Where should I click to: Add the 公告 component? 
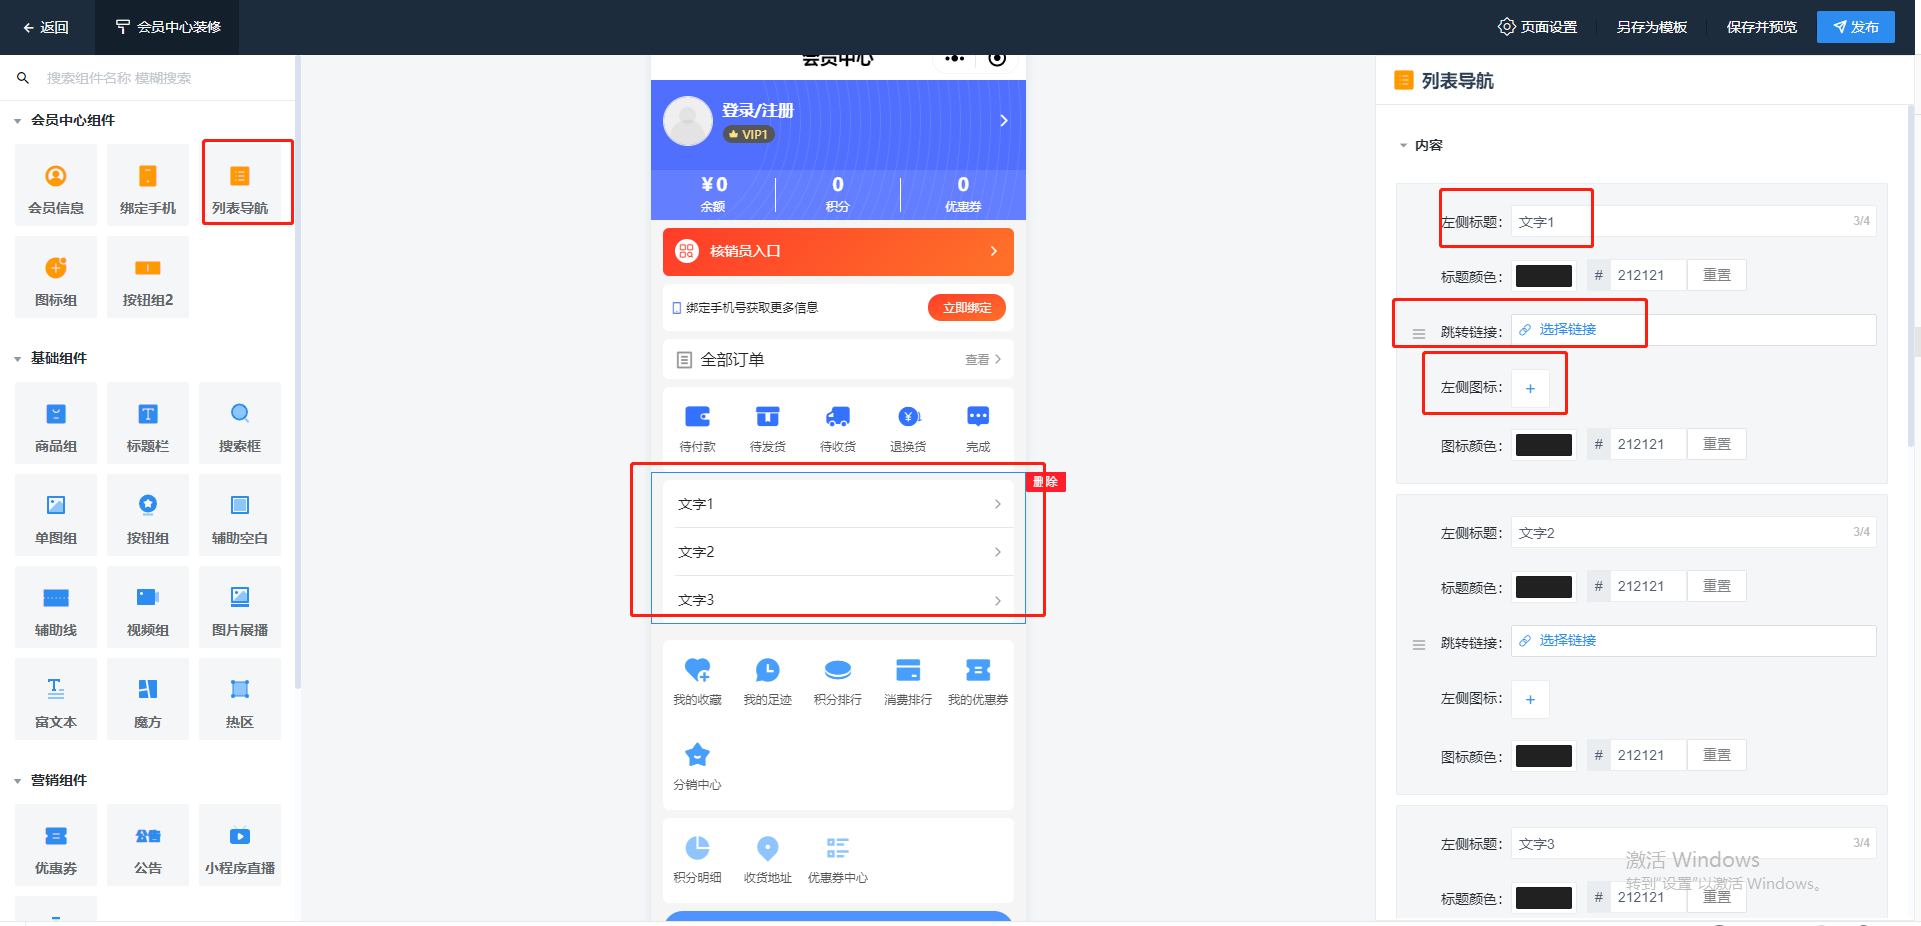coord(148,845)
